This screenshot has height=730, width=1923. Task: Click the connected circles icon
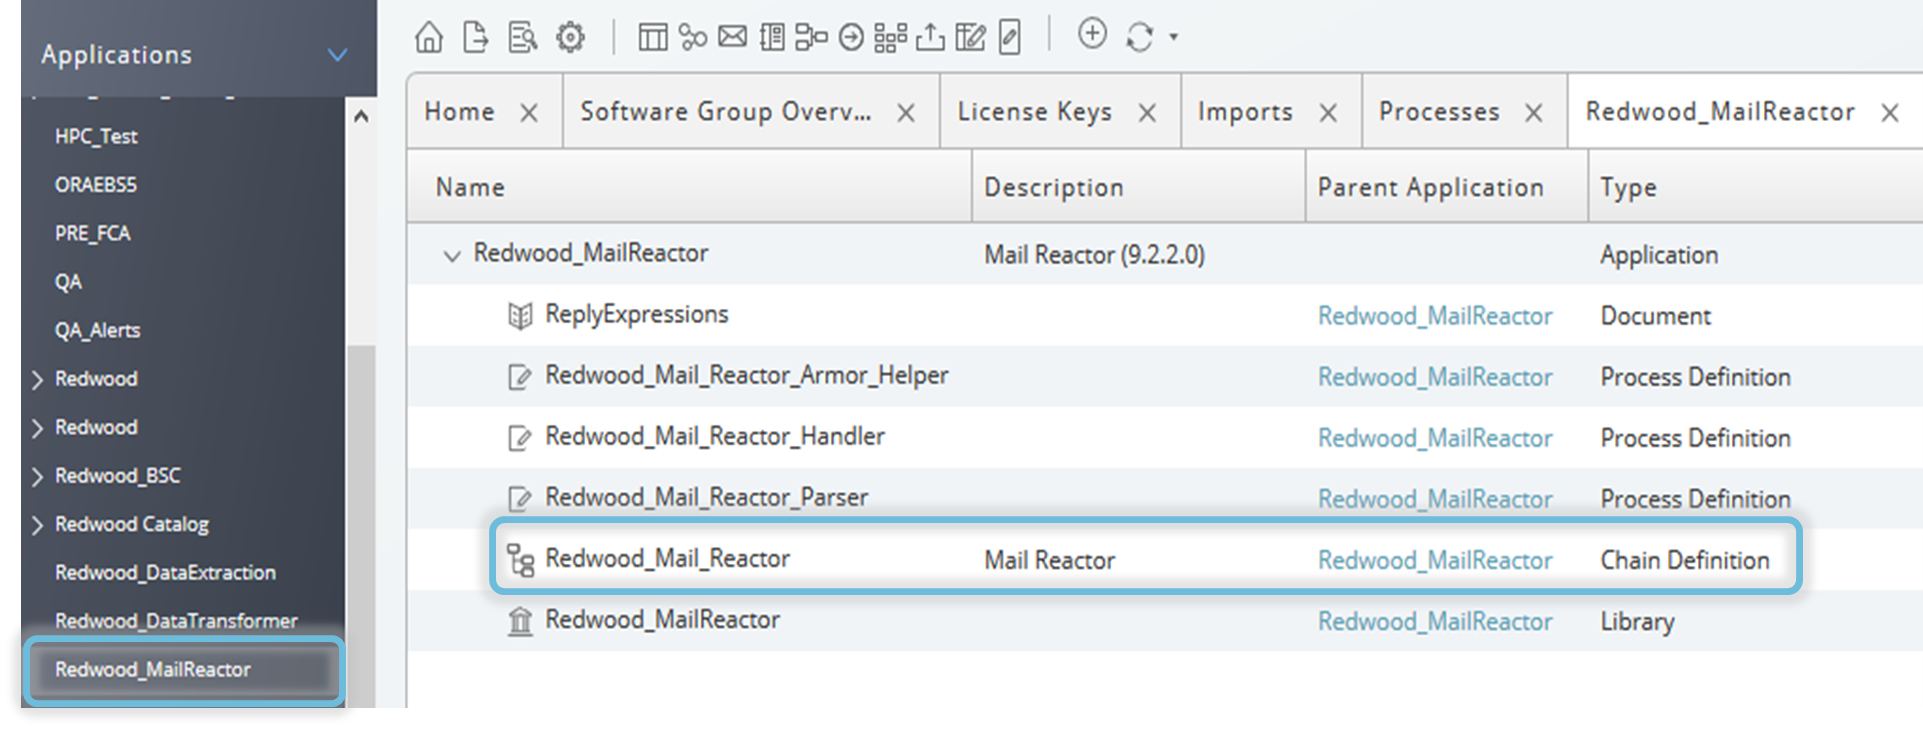[x=692, y=38]
